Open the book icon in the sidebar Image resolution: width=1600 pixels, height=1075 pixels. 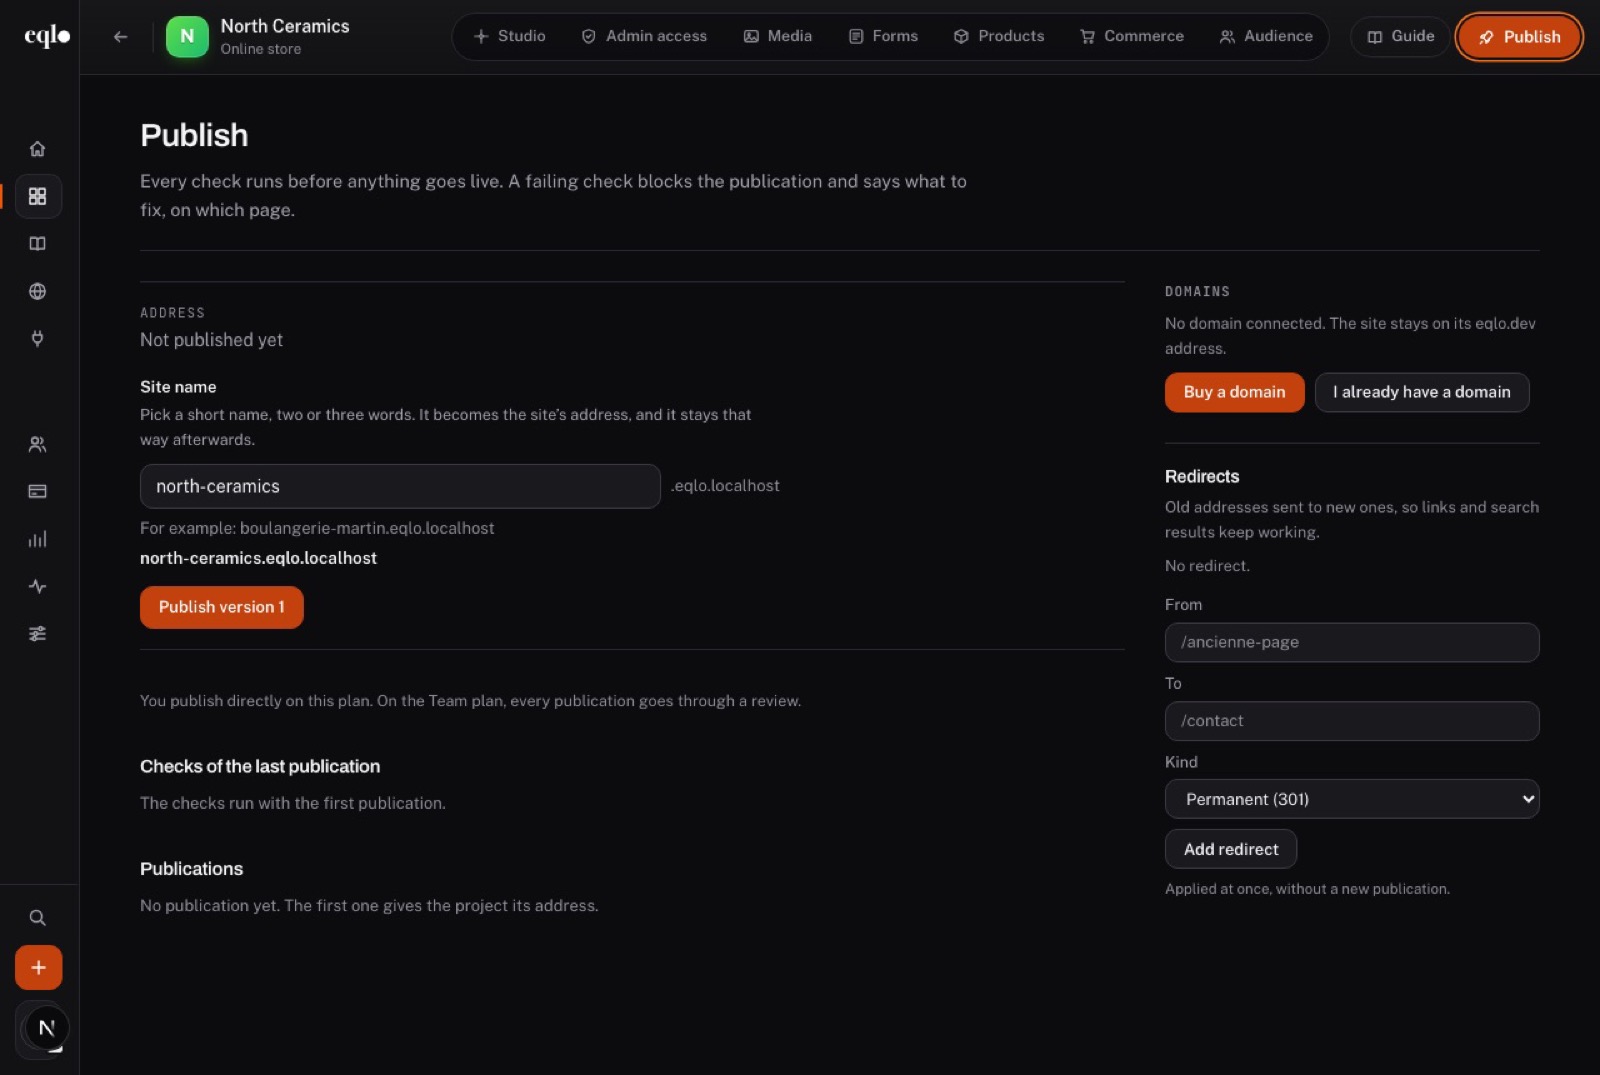[38, 244]
